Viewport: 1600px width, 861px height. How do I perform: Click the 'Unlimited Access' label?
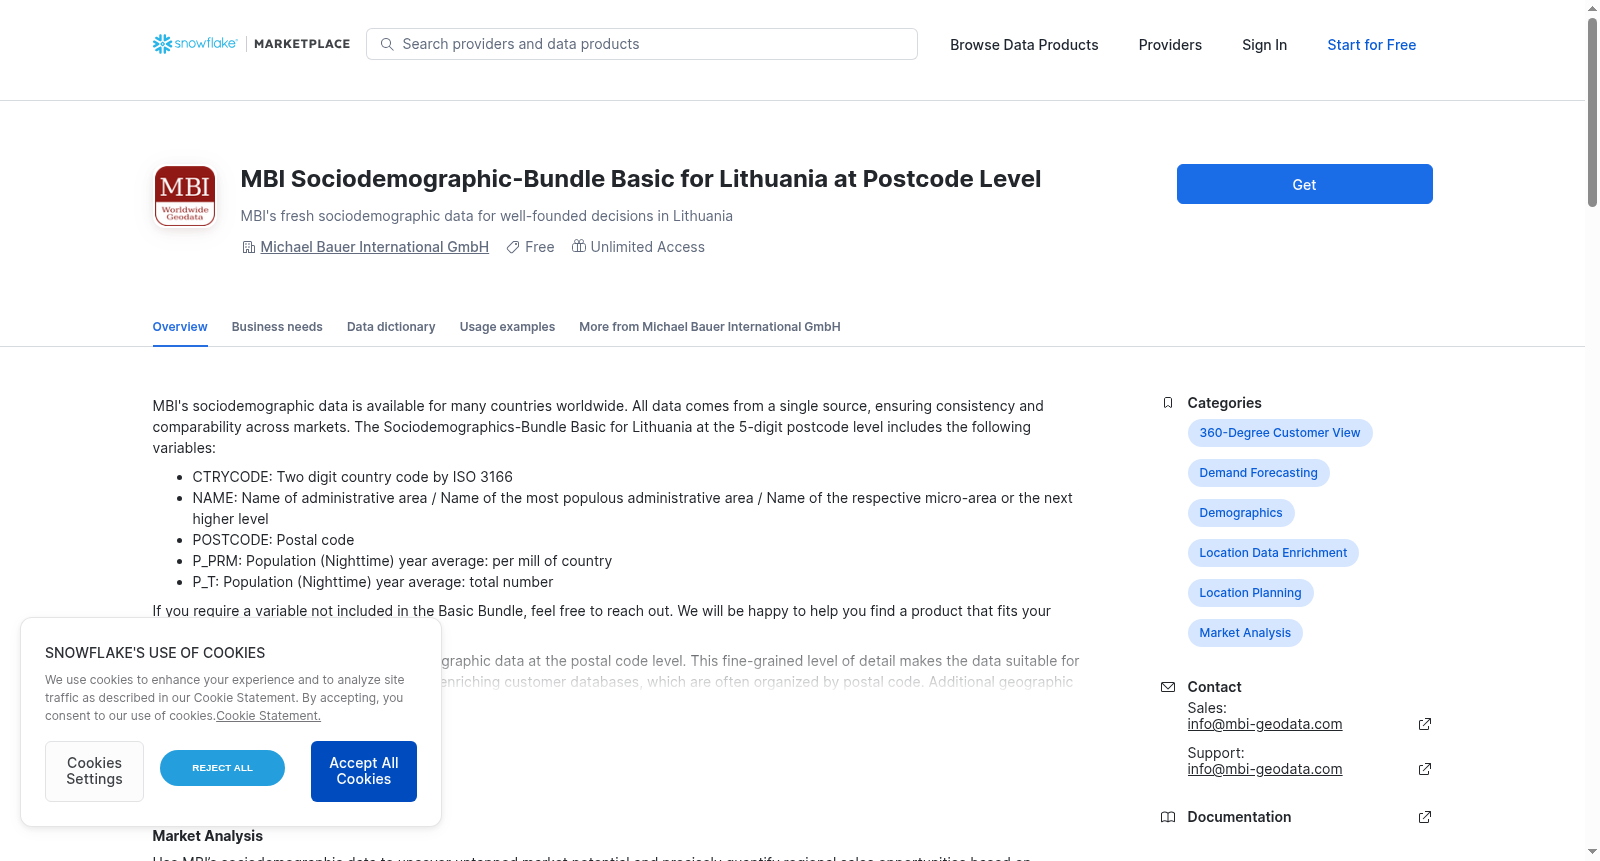648,247
